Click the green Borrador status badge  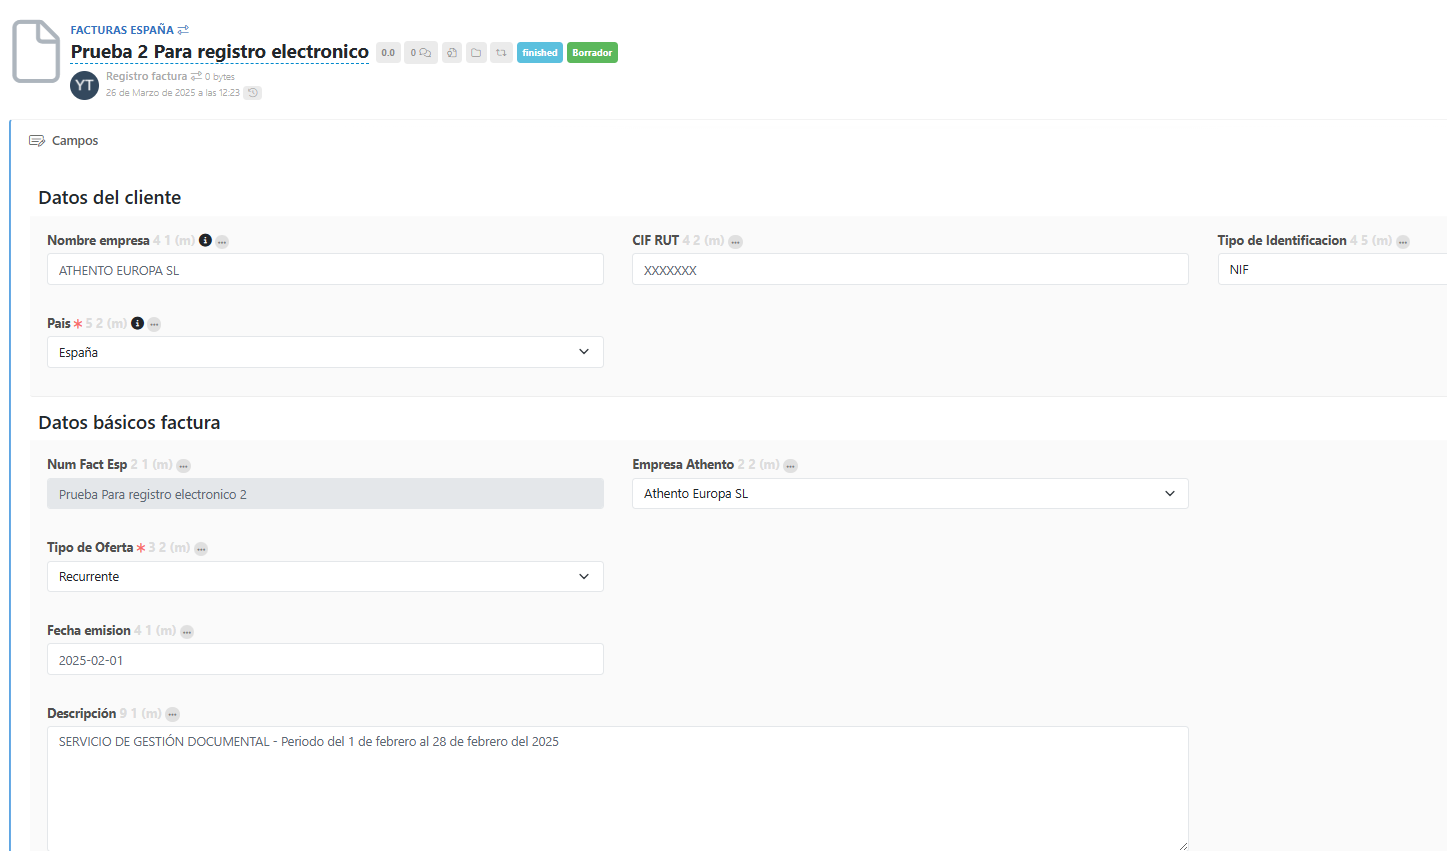[592, 53]
